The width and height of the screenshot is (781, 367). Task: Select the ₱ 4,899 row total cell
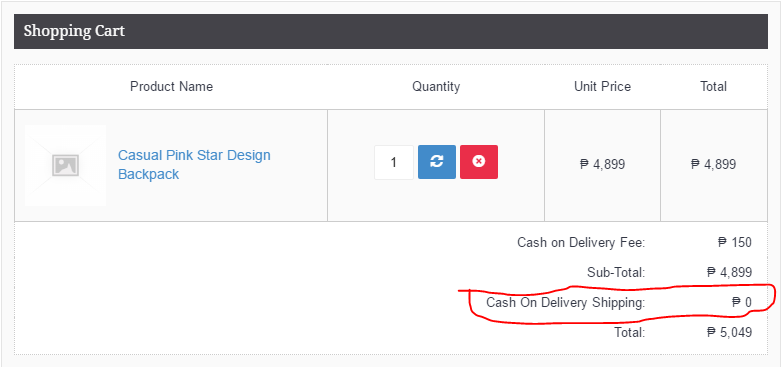click(x=713, y=164)
